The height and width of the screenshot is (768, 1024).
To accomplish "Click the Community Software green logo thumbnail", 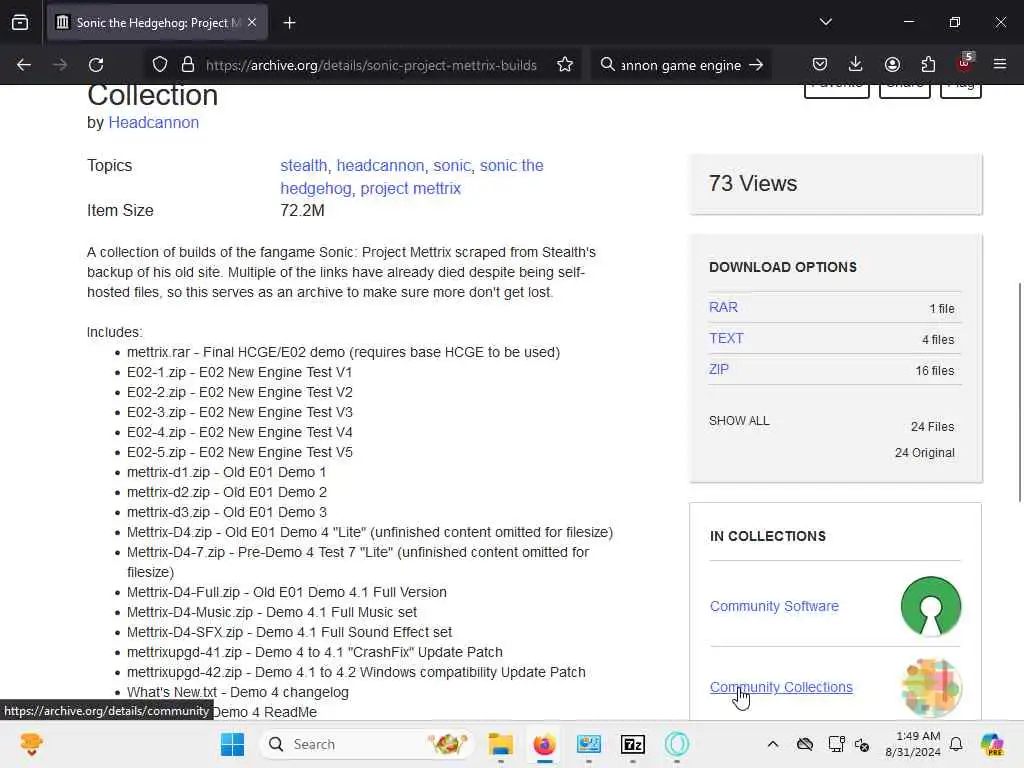I will [931, 606].
